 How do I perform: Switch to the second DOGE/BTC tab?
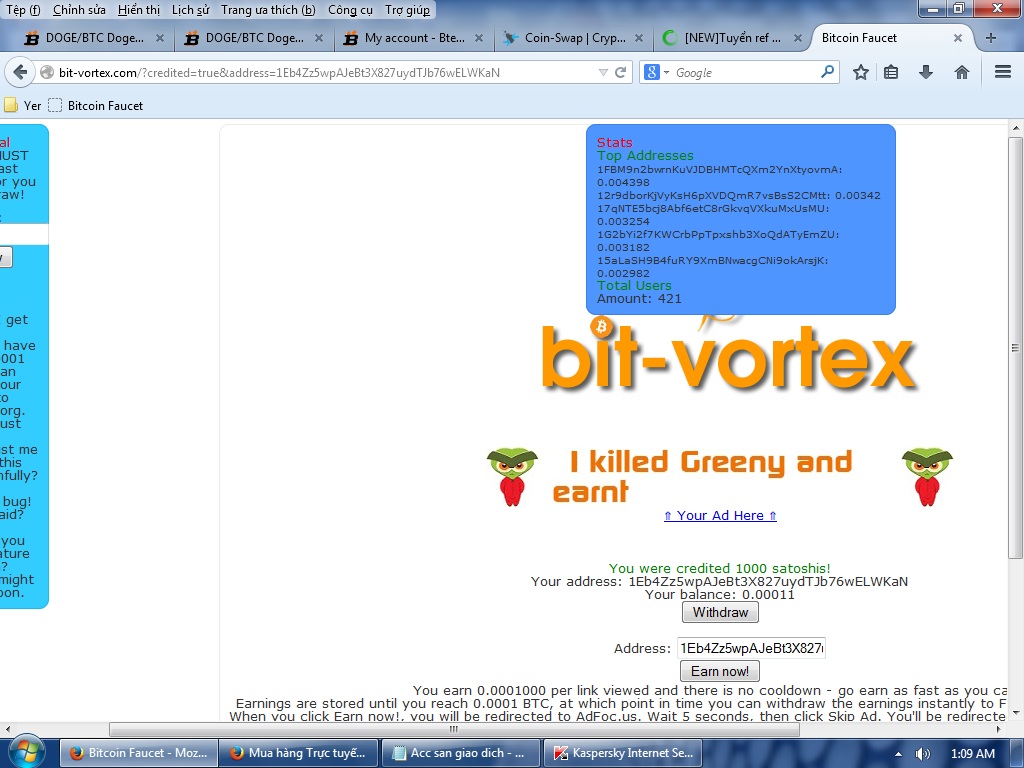[253, 38]
